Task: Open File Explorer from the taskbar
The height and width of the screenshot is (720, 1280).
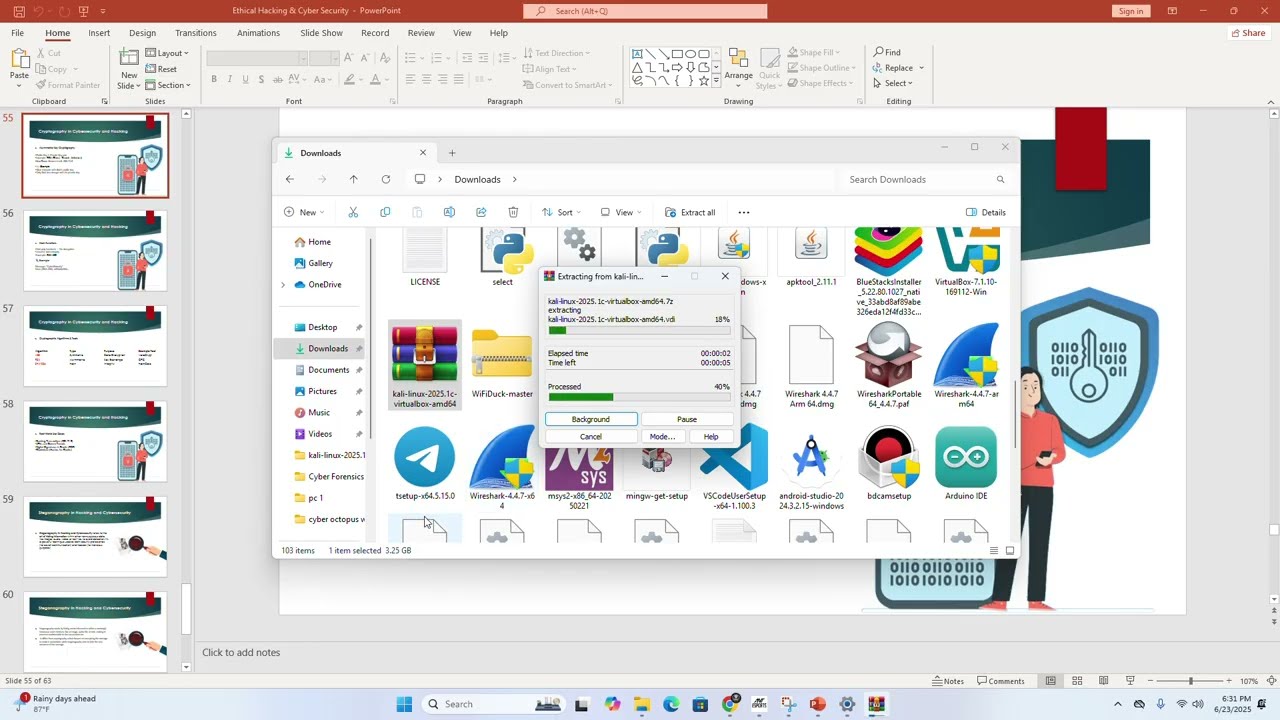Action: click(641, 704)
